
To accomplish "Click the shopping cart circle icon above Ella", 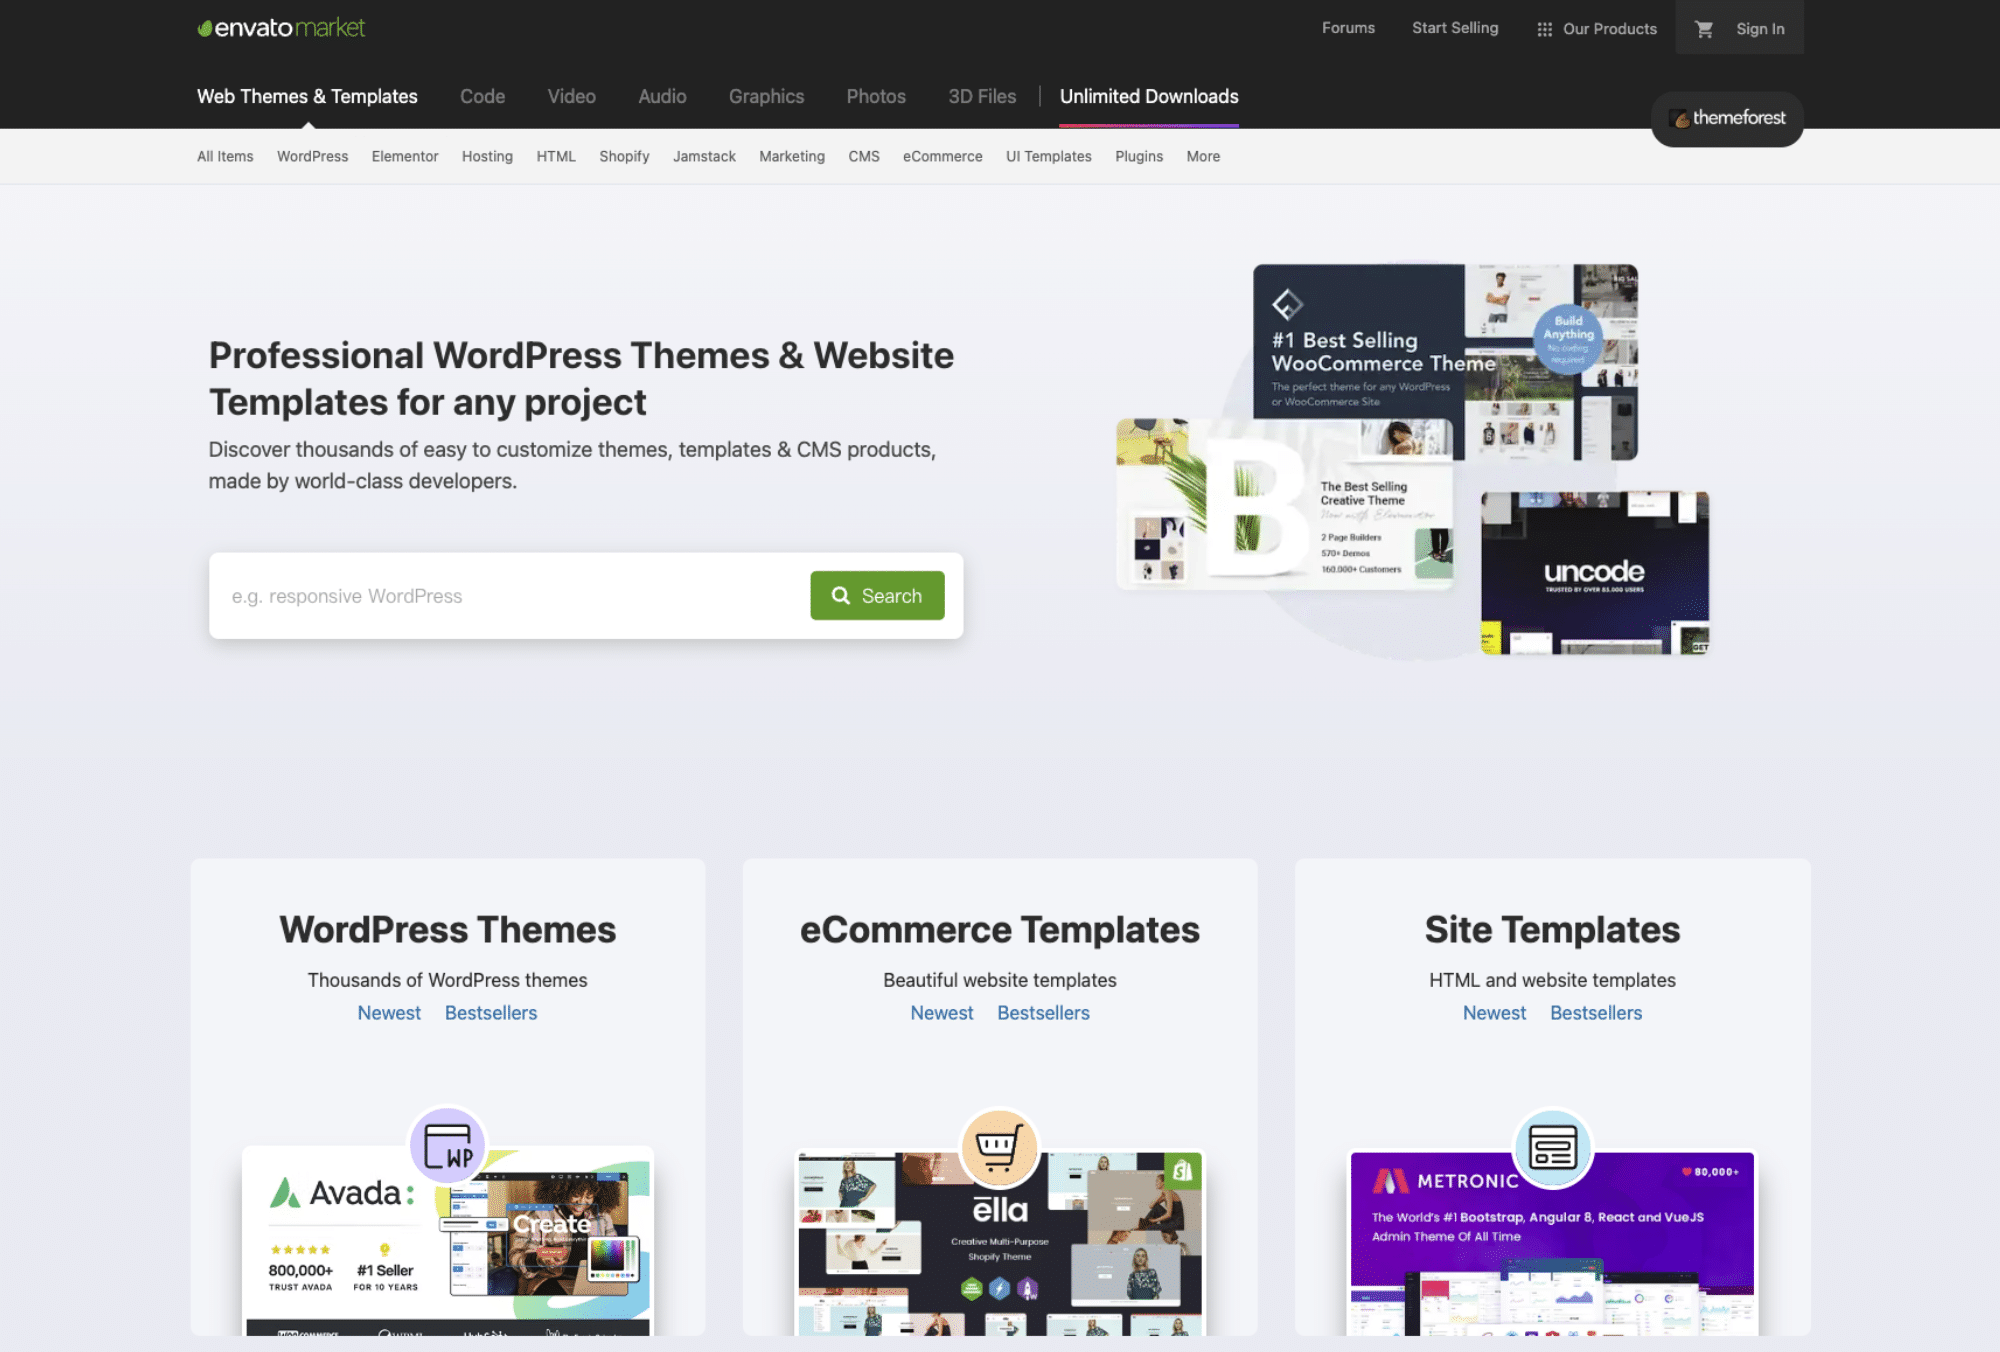I will click(x=999, y=1146).
